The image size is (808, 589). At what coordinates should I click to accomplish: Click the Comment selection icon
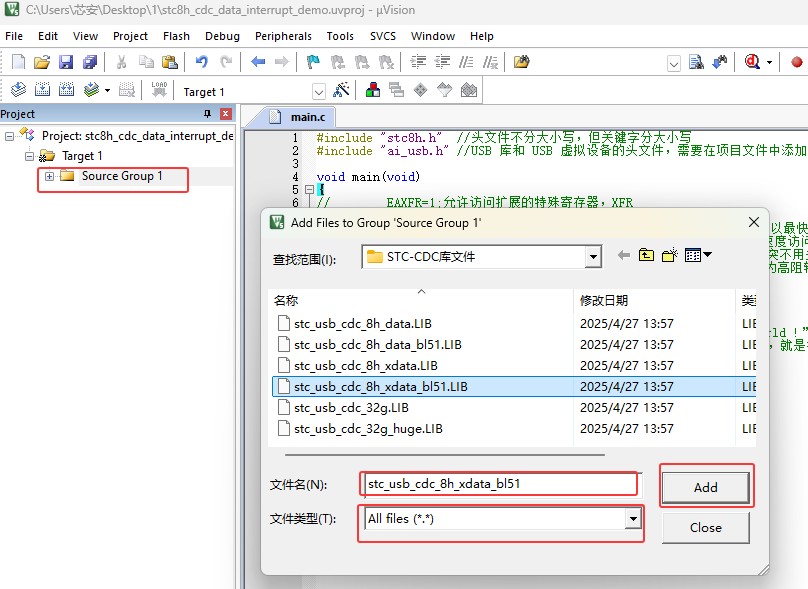[466, 62]
